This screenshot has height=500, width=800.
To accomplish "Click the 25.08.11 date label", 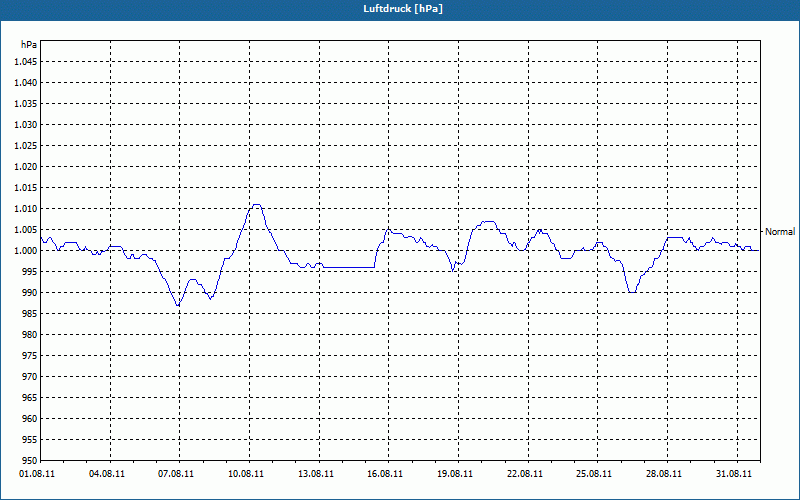I will (594, 474).
